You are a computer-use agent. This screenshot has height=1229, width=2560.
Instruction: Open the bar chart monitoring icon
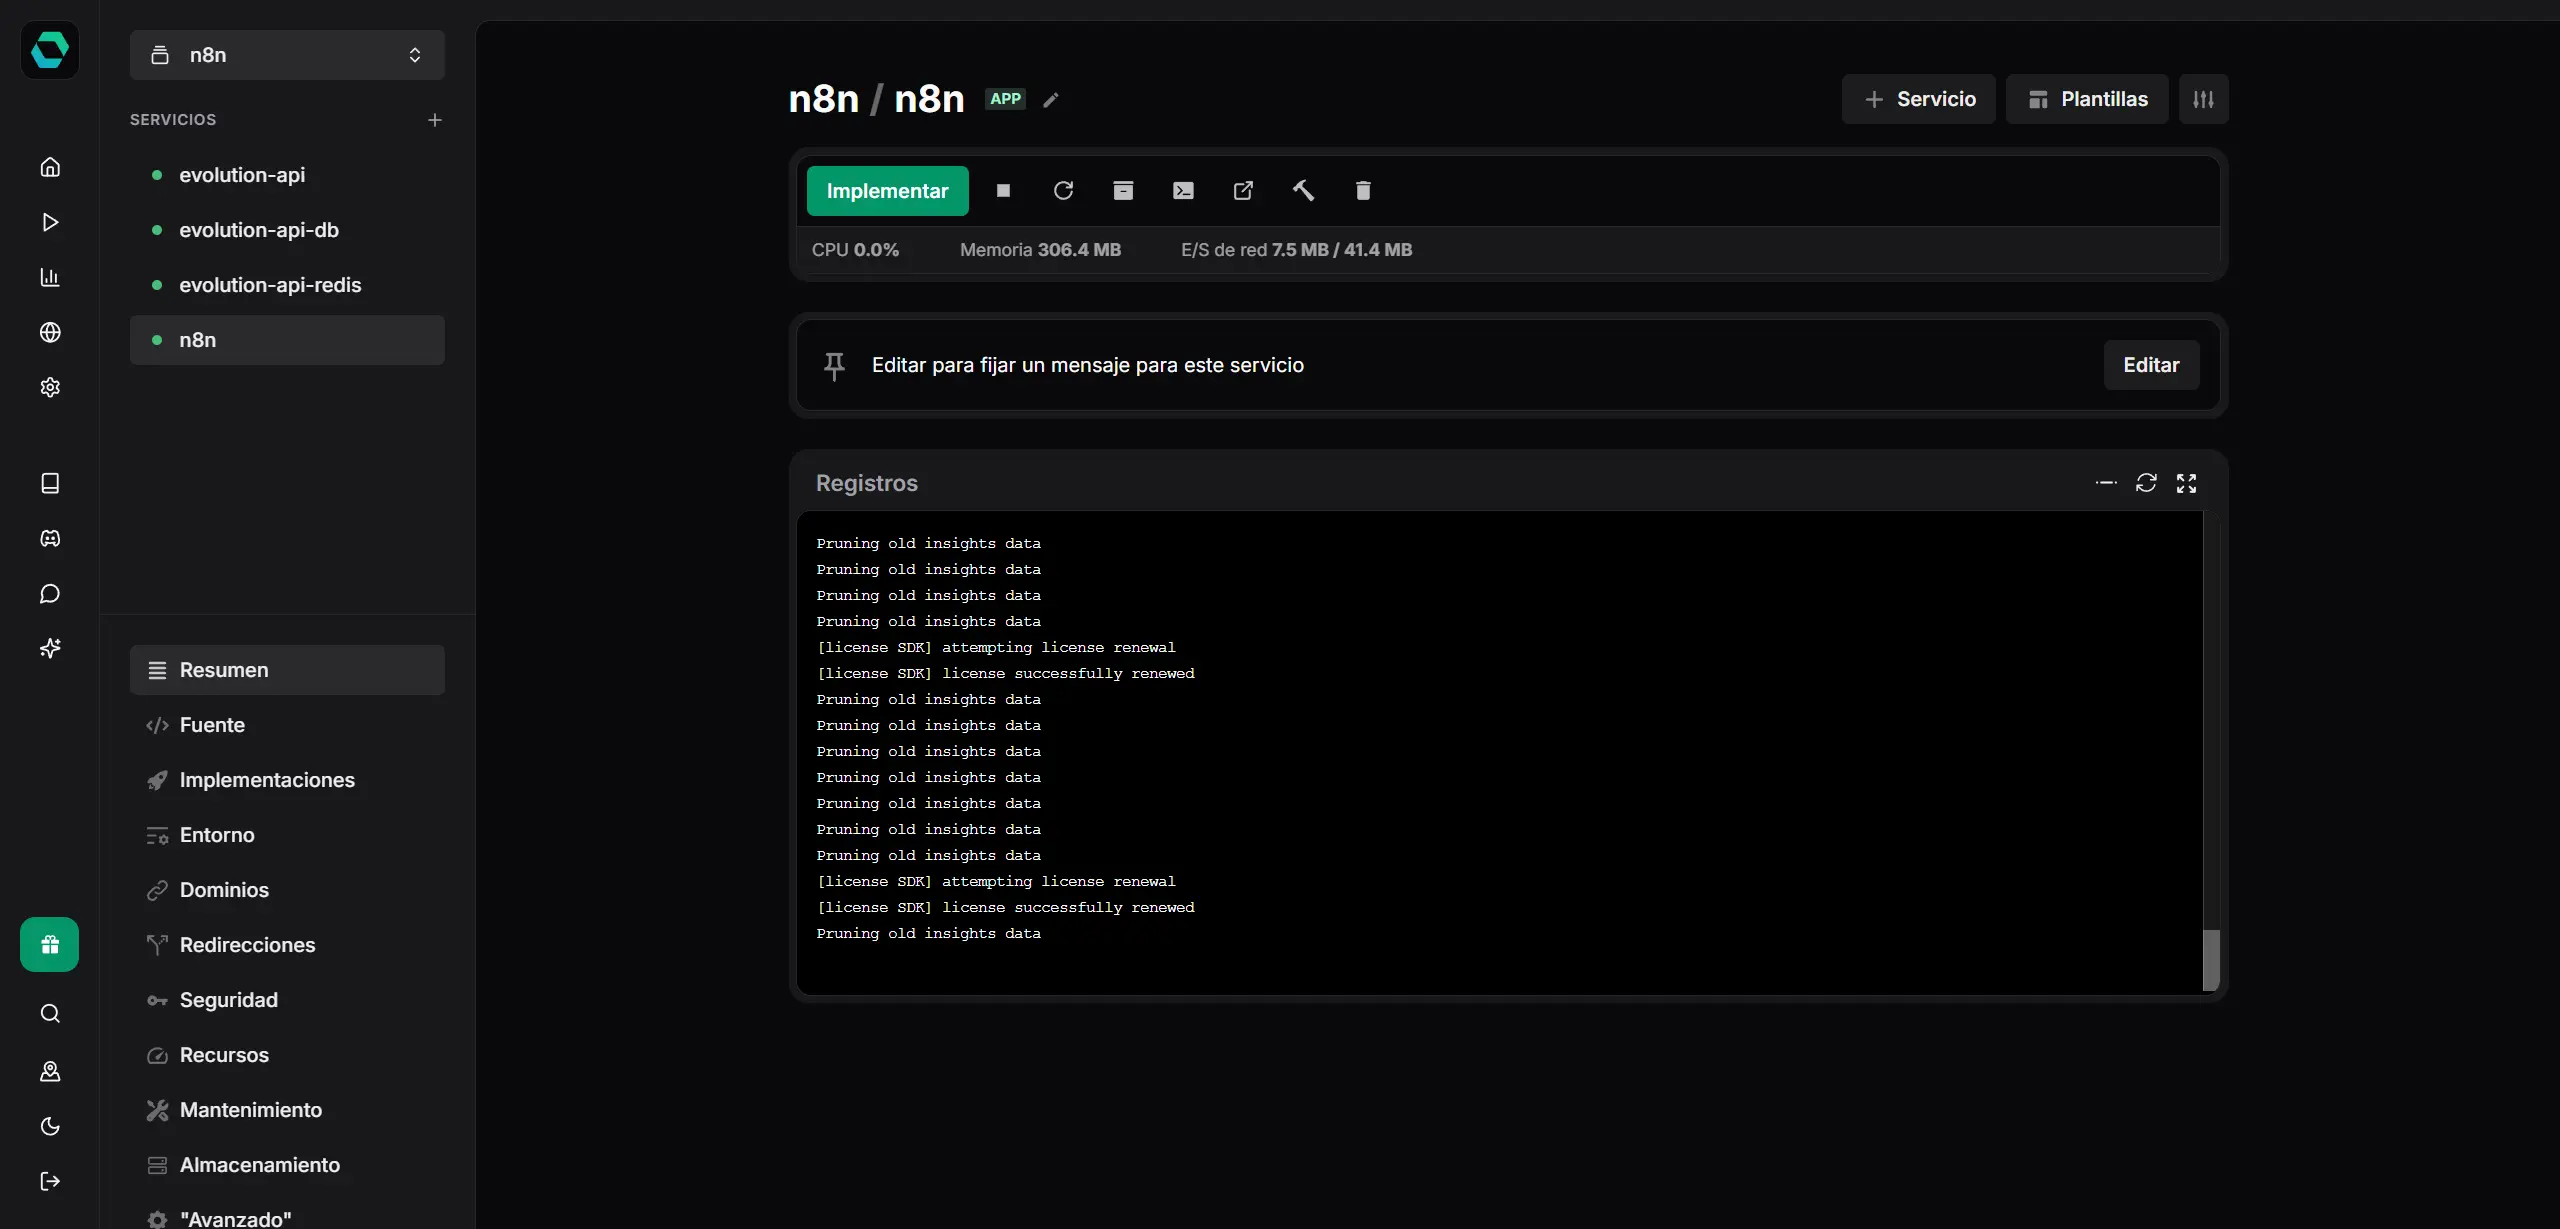point(50,277)
